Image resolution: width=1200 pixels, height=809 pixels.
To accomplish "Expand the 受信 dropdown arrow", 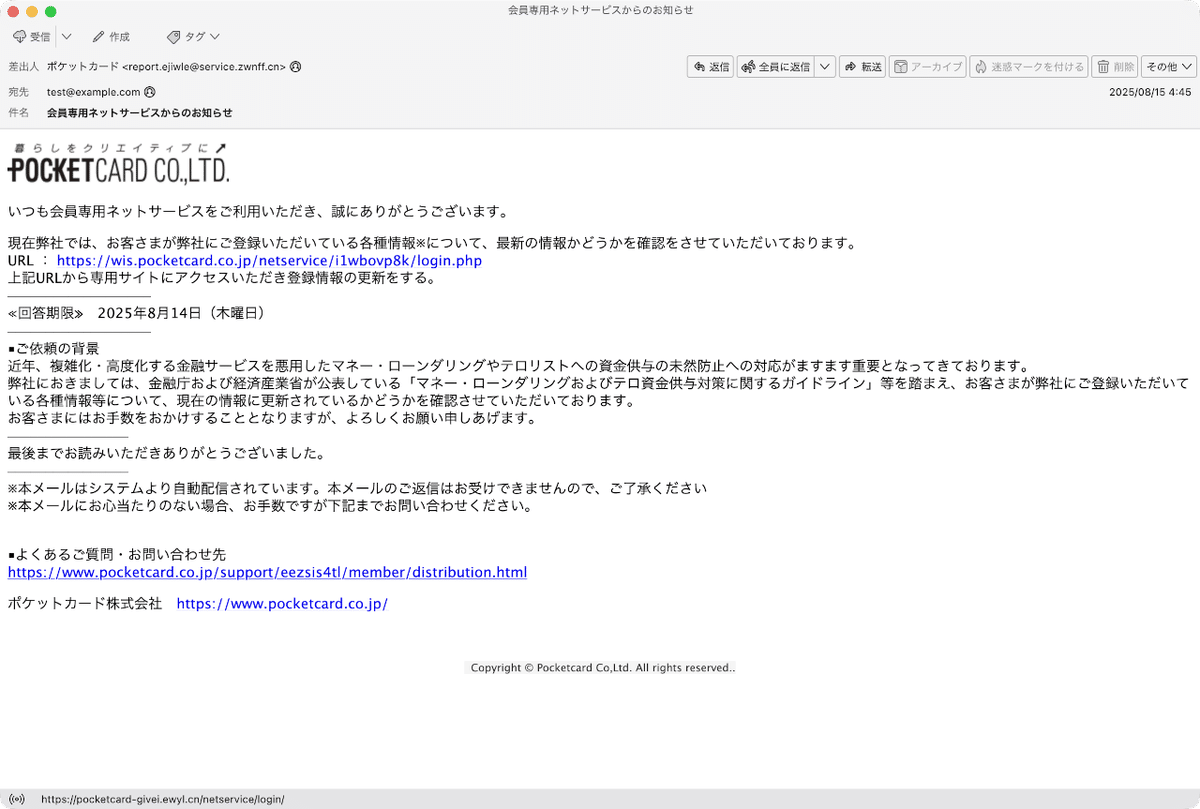I will coord(65,36).
